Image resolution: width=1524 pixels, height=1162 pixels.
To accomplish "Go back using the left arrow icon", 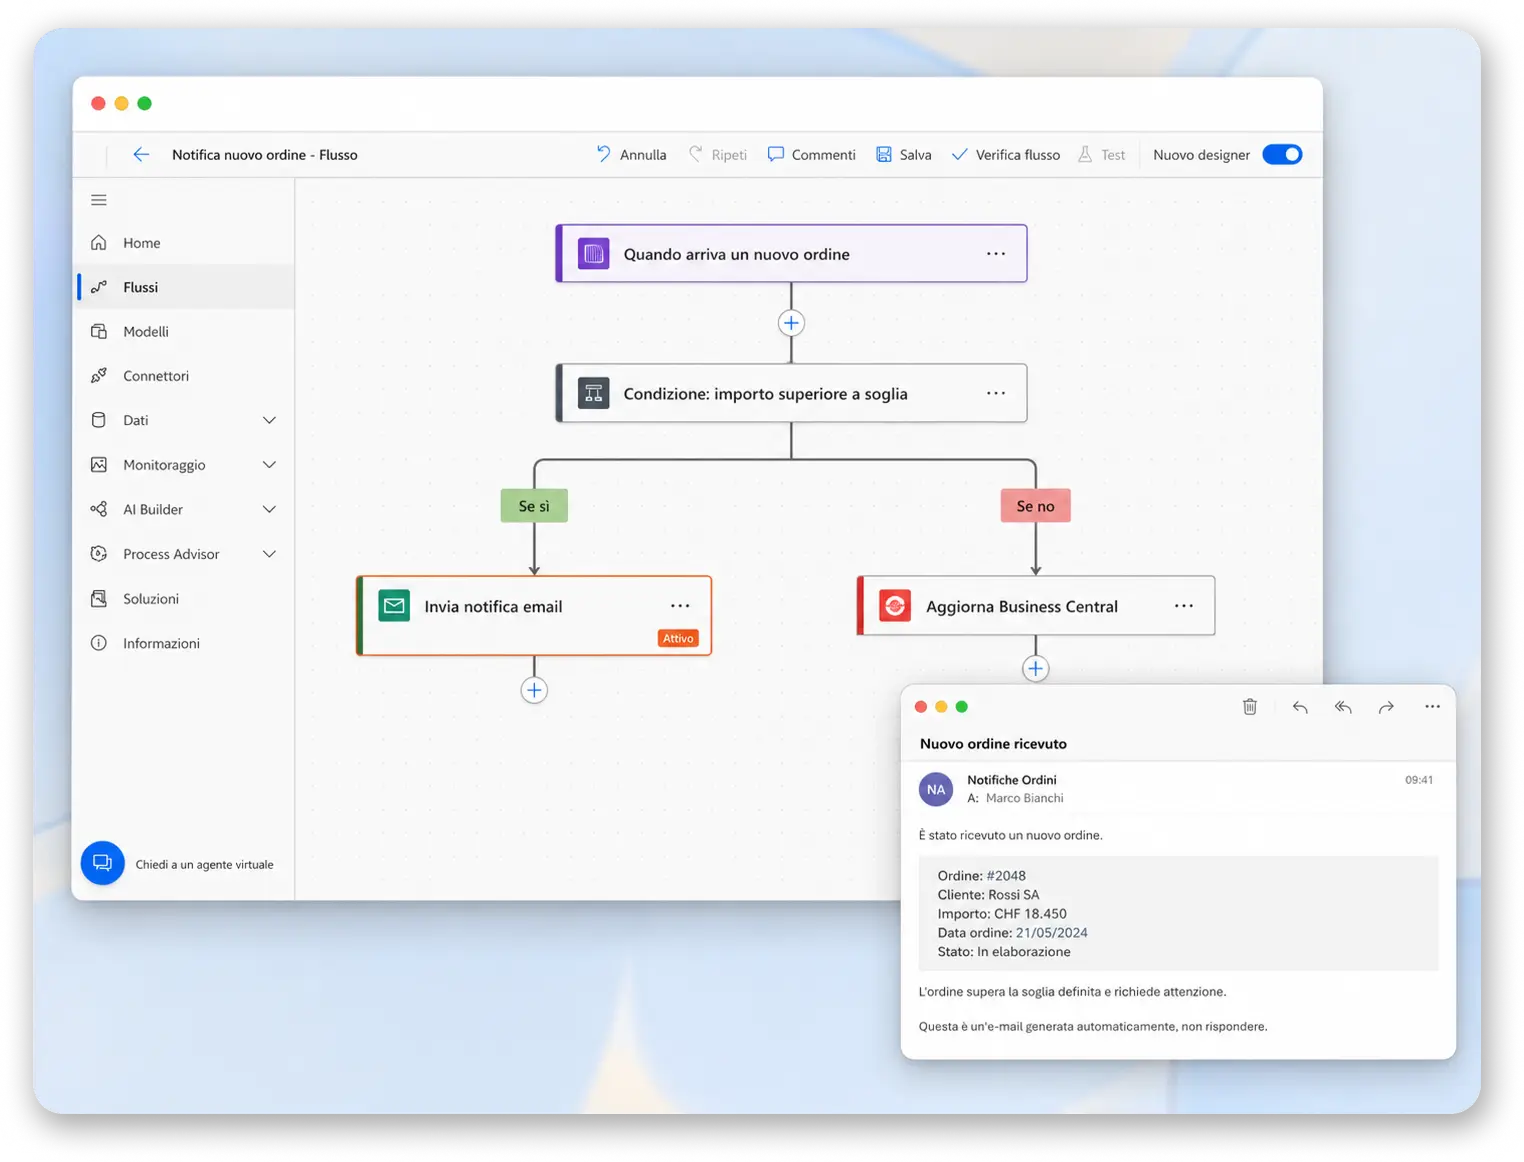I will (141, 154).
